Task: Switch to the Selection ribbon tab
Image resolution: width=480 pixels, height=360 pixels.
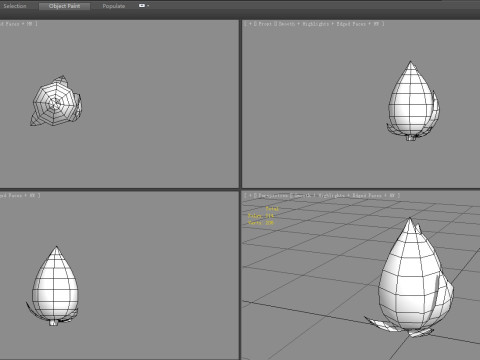Action: pyautogui.click(x=15, y=6)
